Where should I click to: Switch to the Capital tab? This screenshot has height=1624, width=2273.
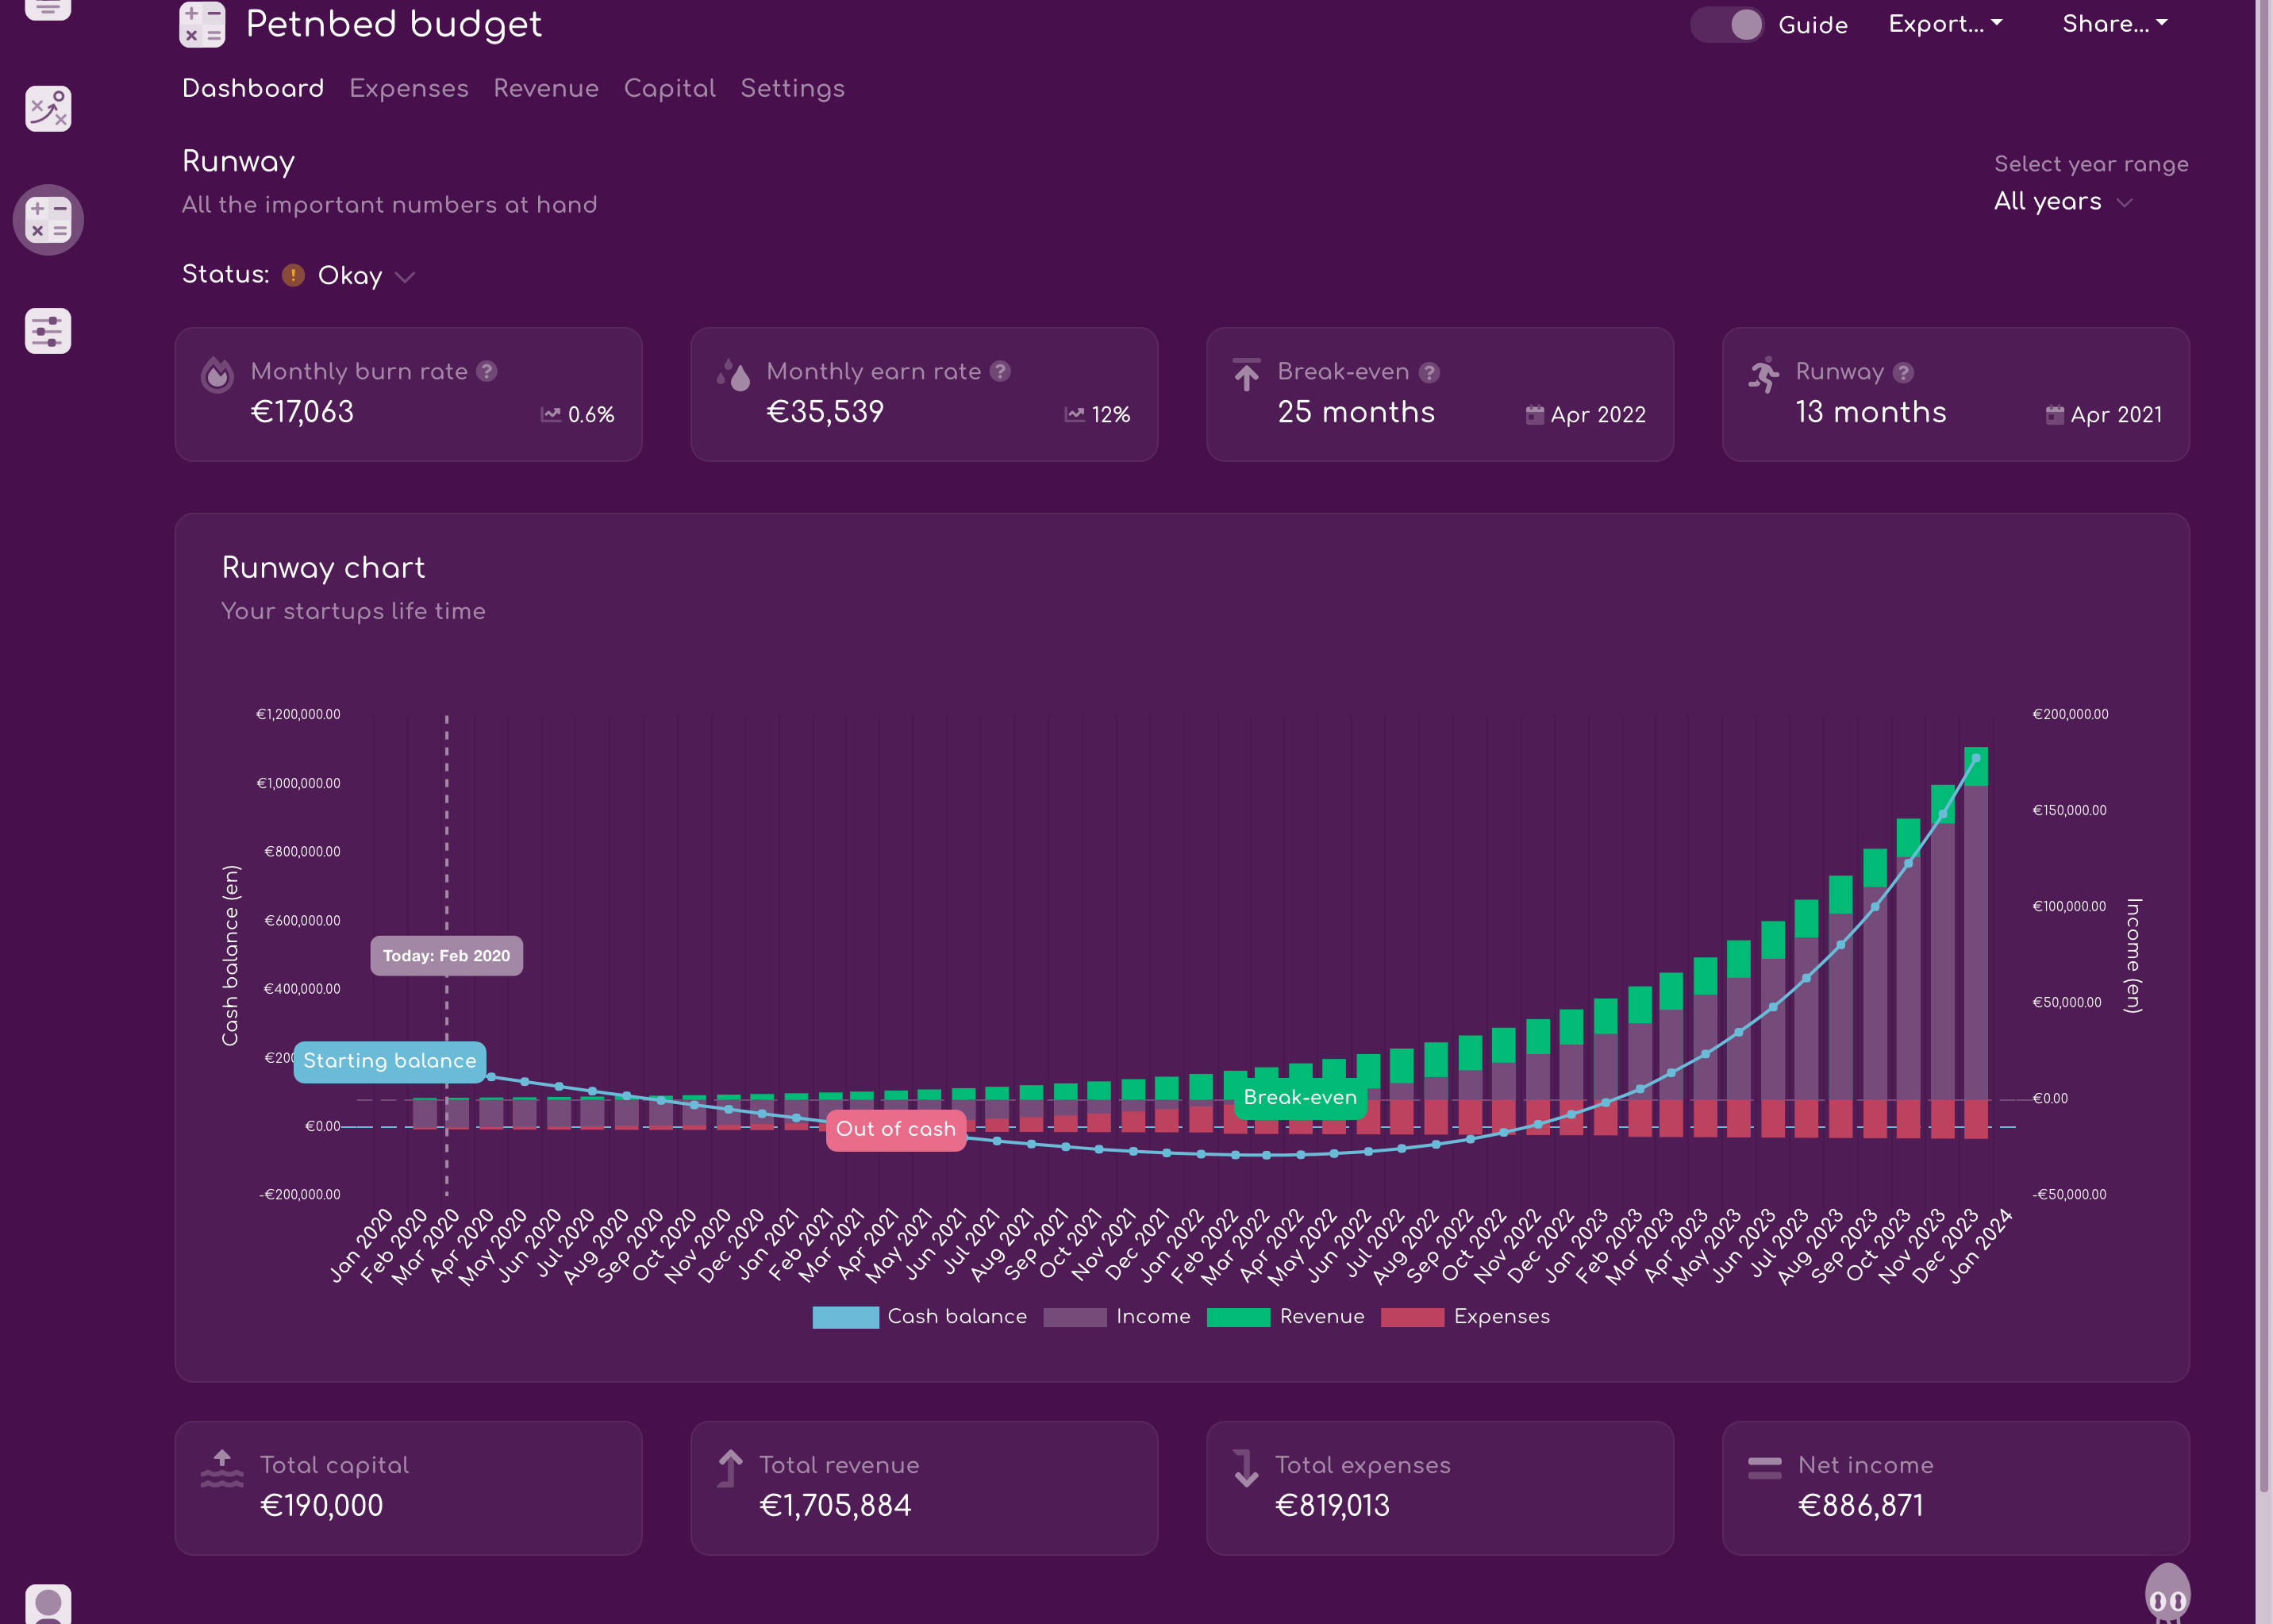click(669, 88)
